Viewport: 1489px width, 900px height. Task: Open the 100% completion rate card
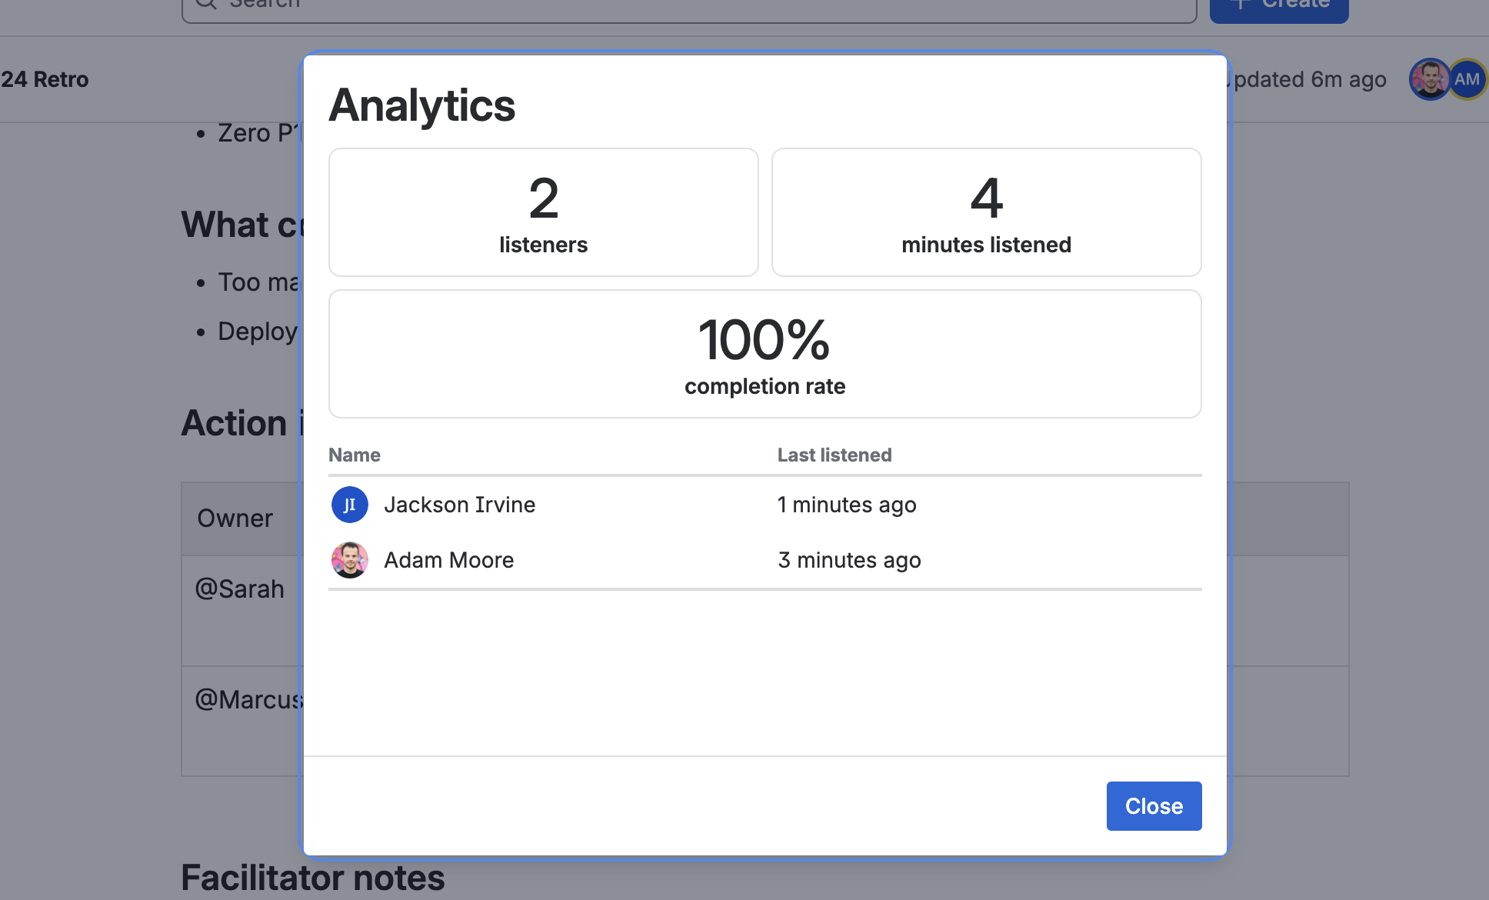[765, 354]
